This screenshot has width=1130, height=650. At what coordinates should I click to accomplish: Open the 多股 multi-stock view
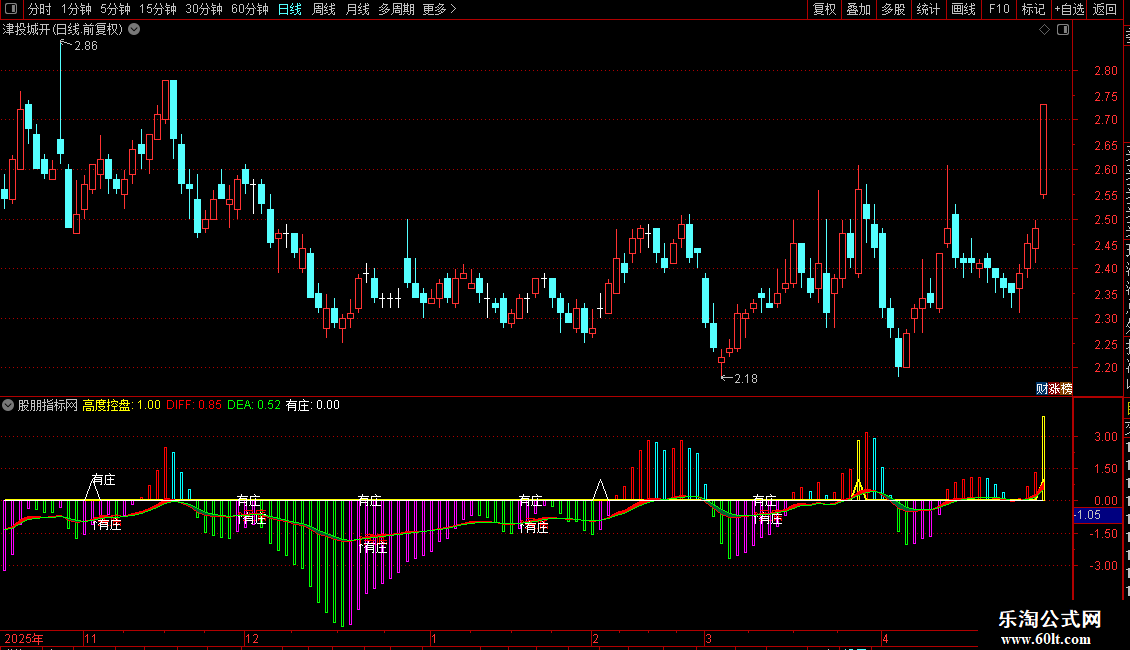click(x=893, y=9)
